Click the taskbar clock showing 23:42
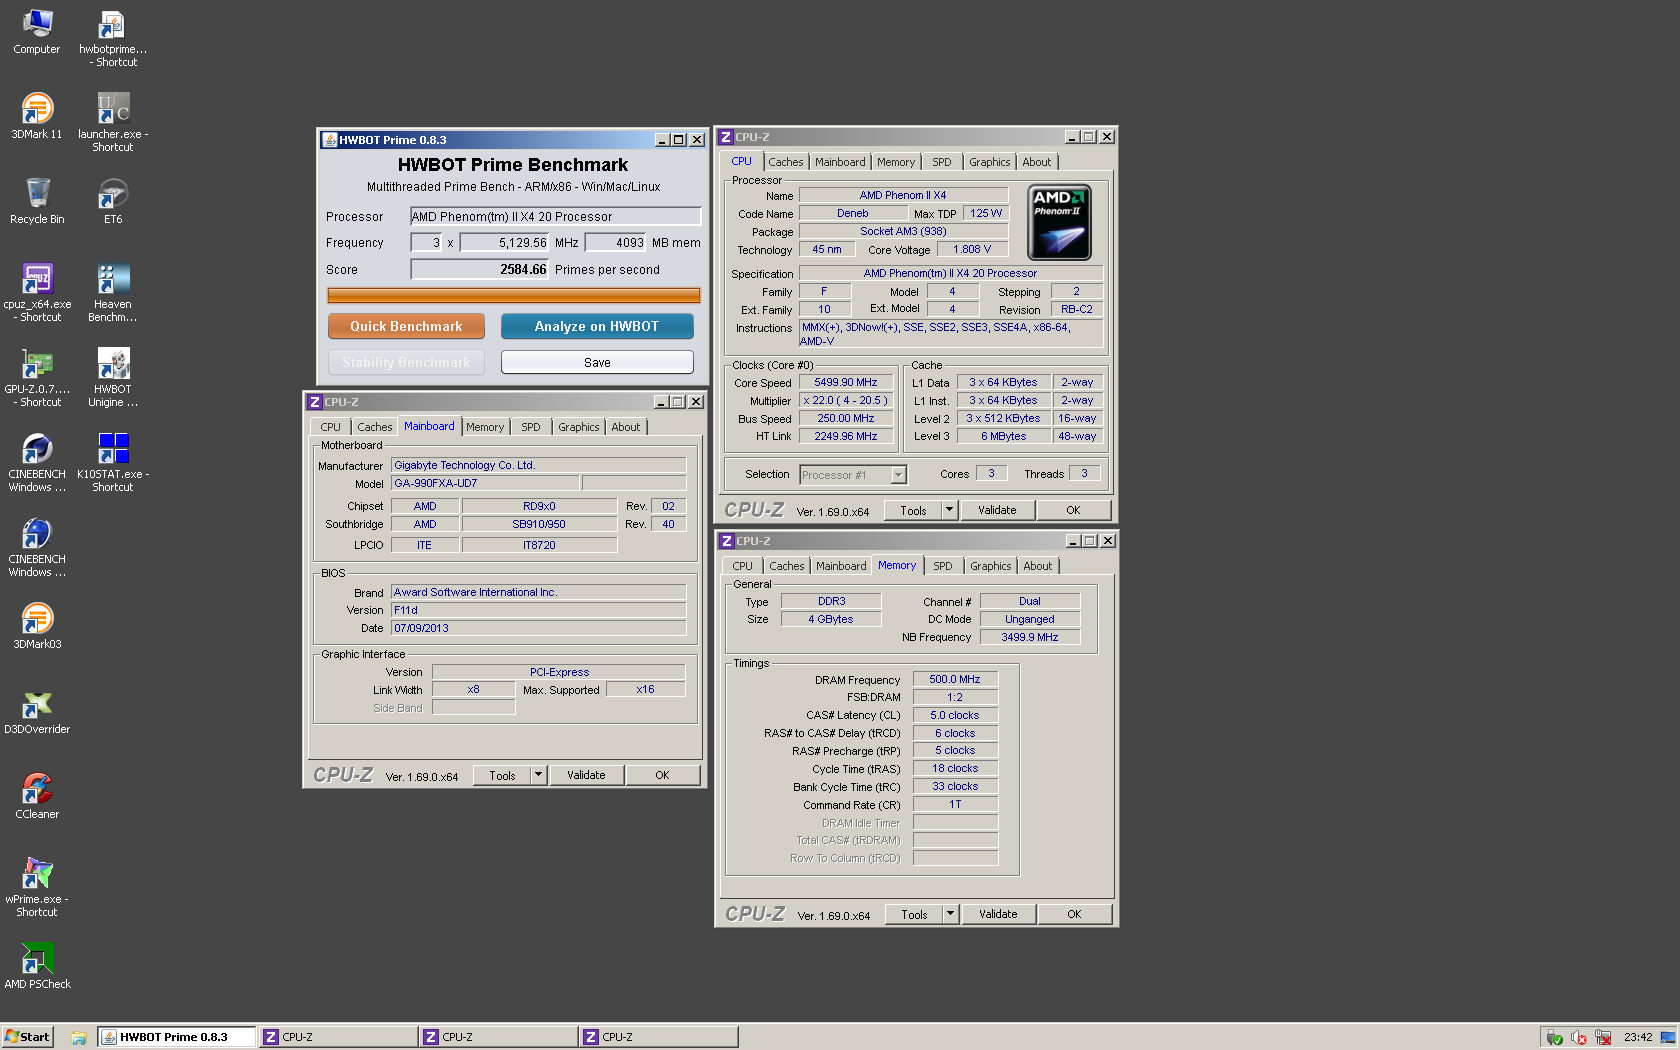Image resolution: width=1680 pixels, height=1050 pixels. [x=1638, y=1037]
